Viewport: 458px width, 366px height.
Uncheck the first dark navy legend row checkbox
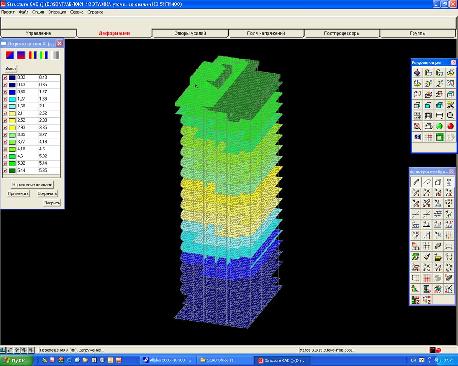pyautogui.click(x=5, y=78)
